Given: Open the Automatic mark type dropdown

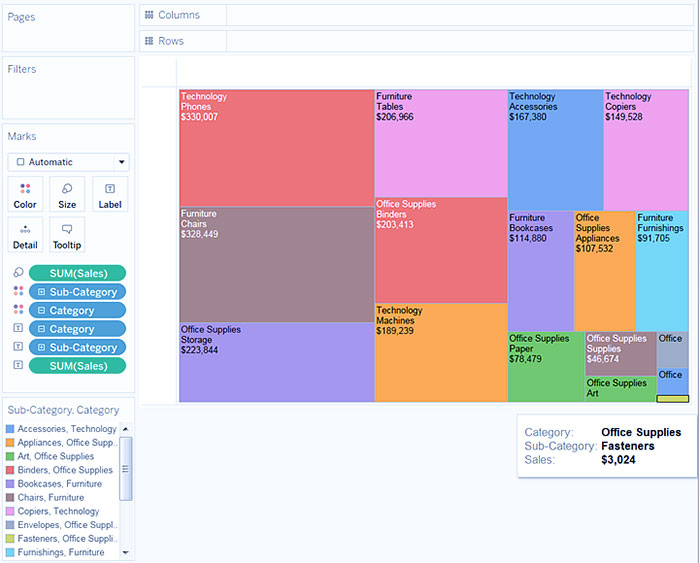Looking at the screenshot, I should tap(68, 162).
